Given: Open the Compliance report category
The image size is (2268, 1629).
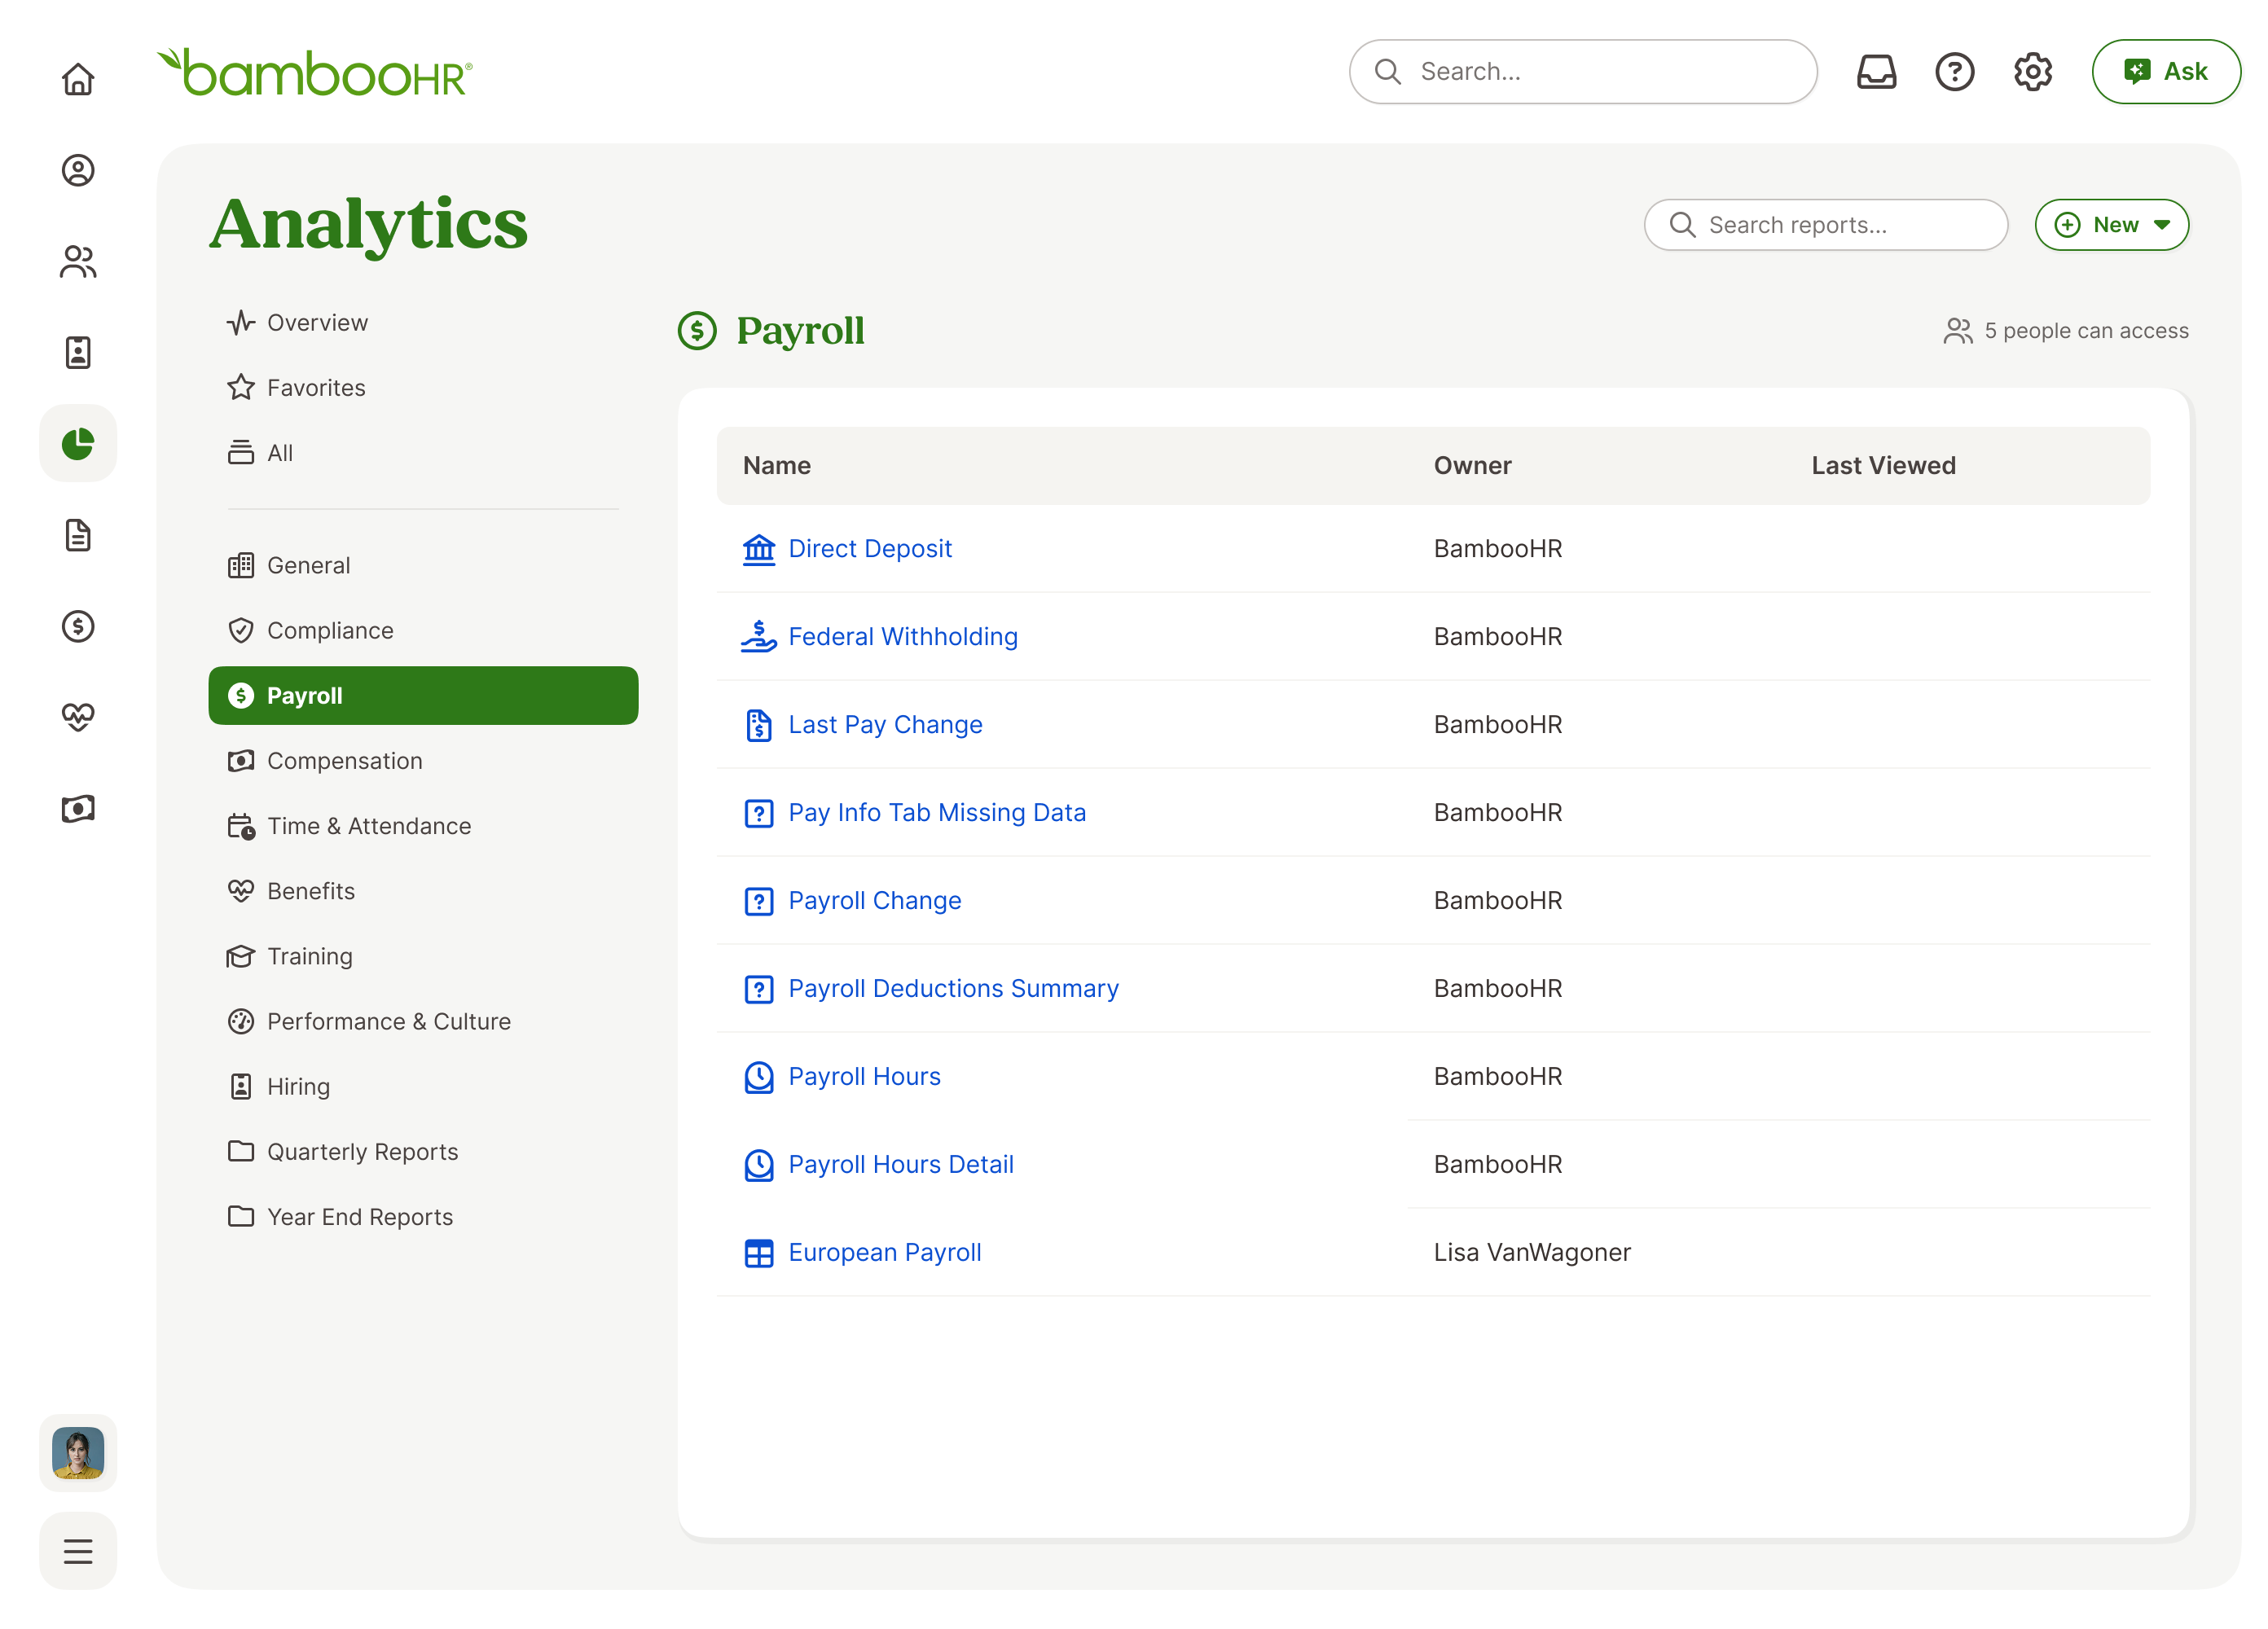Looking at the screenshot, I should pyautogui.click(x=423, y=631).
